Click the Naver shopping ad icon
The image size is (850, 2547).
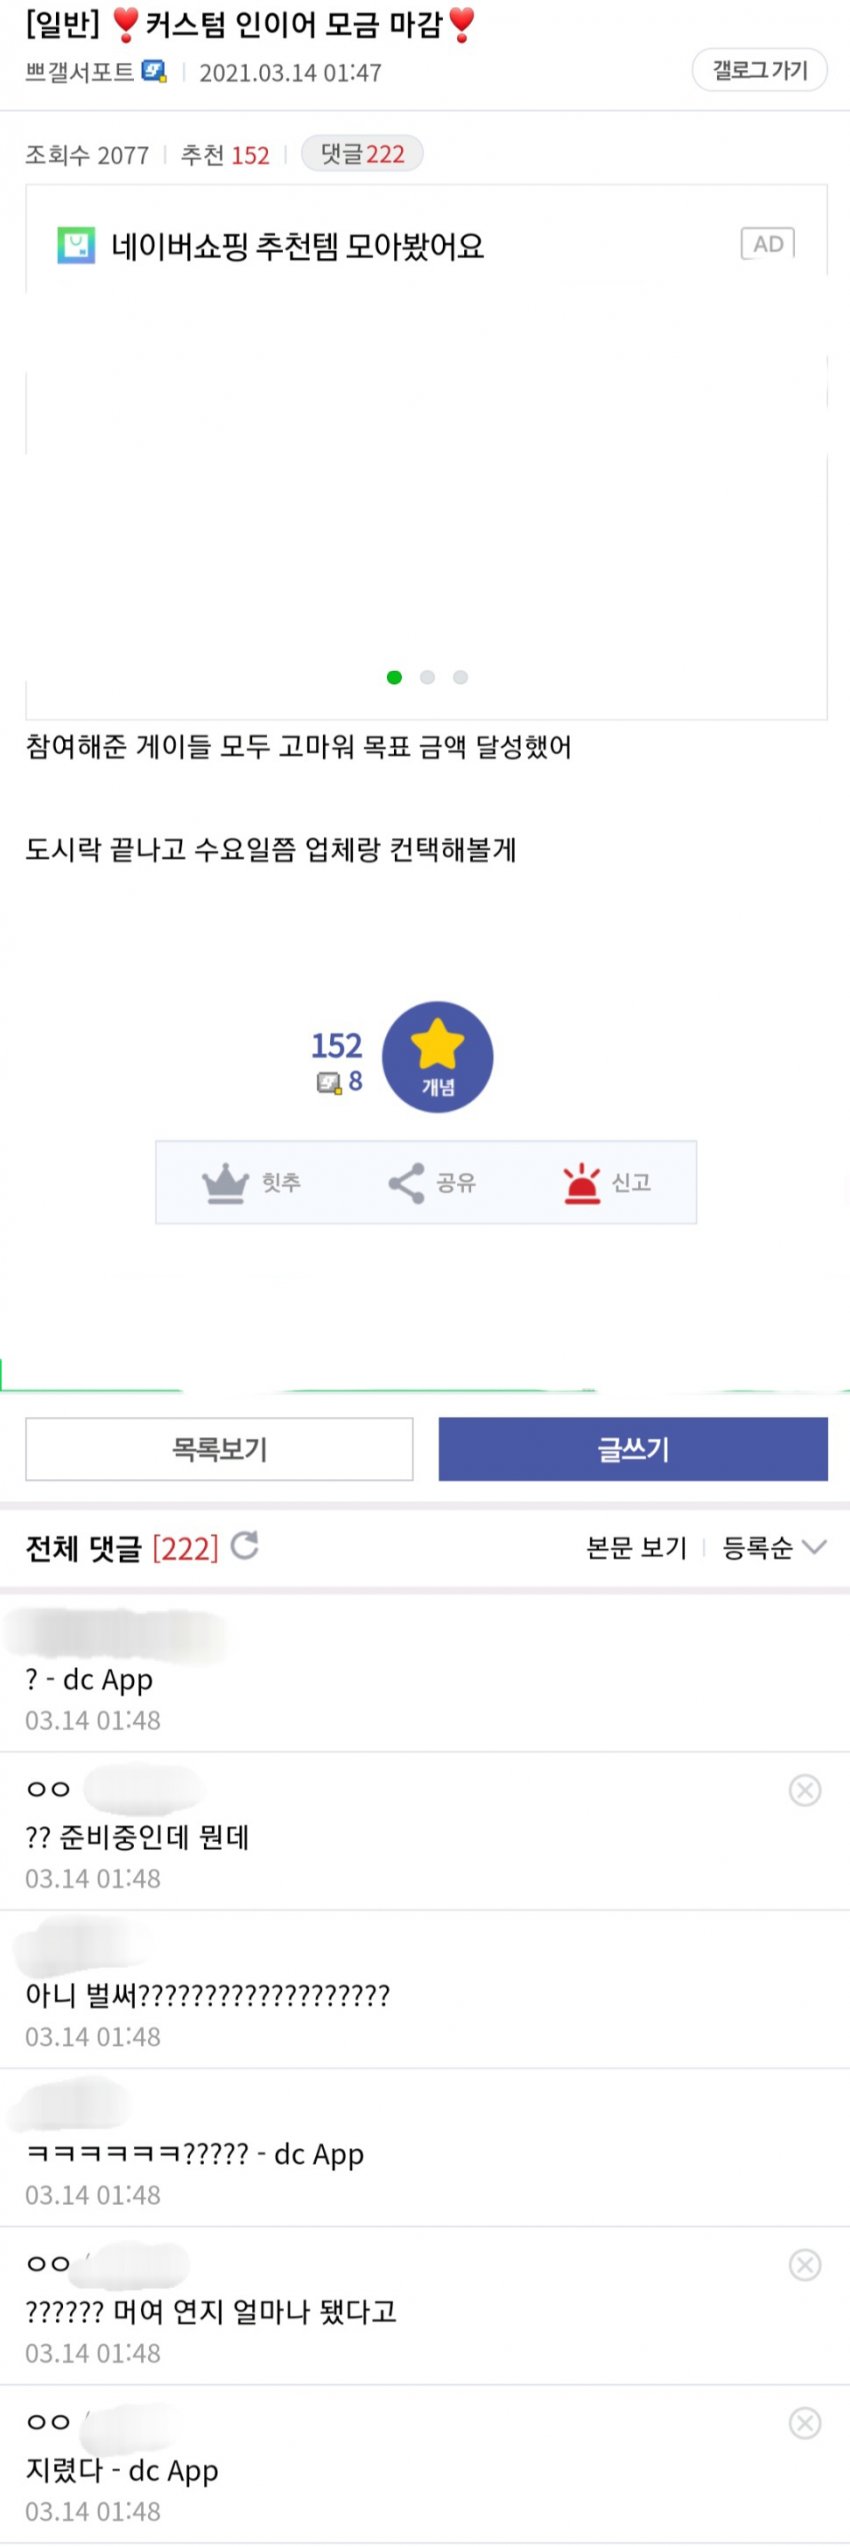tap(76, 245)
